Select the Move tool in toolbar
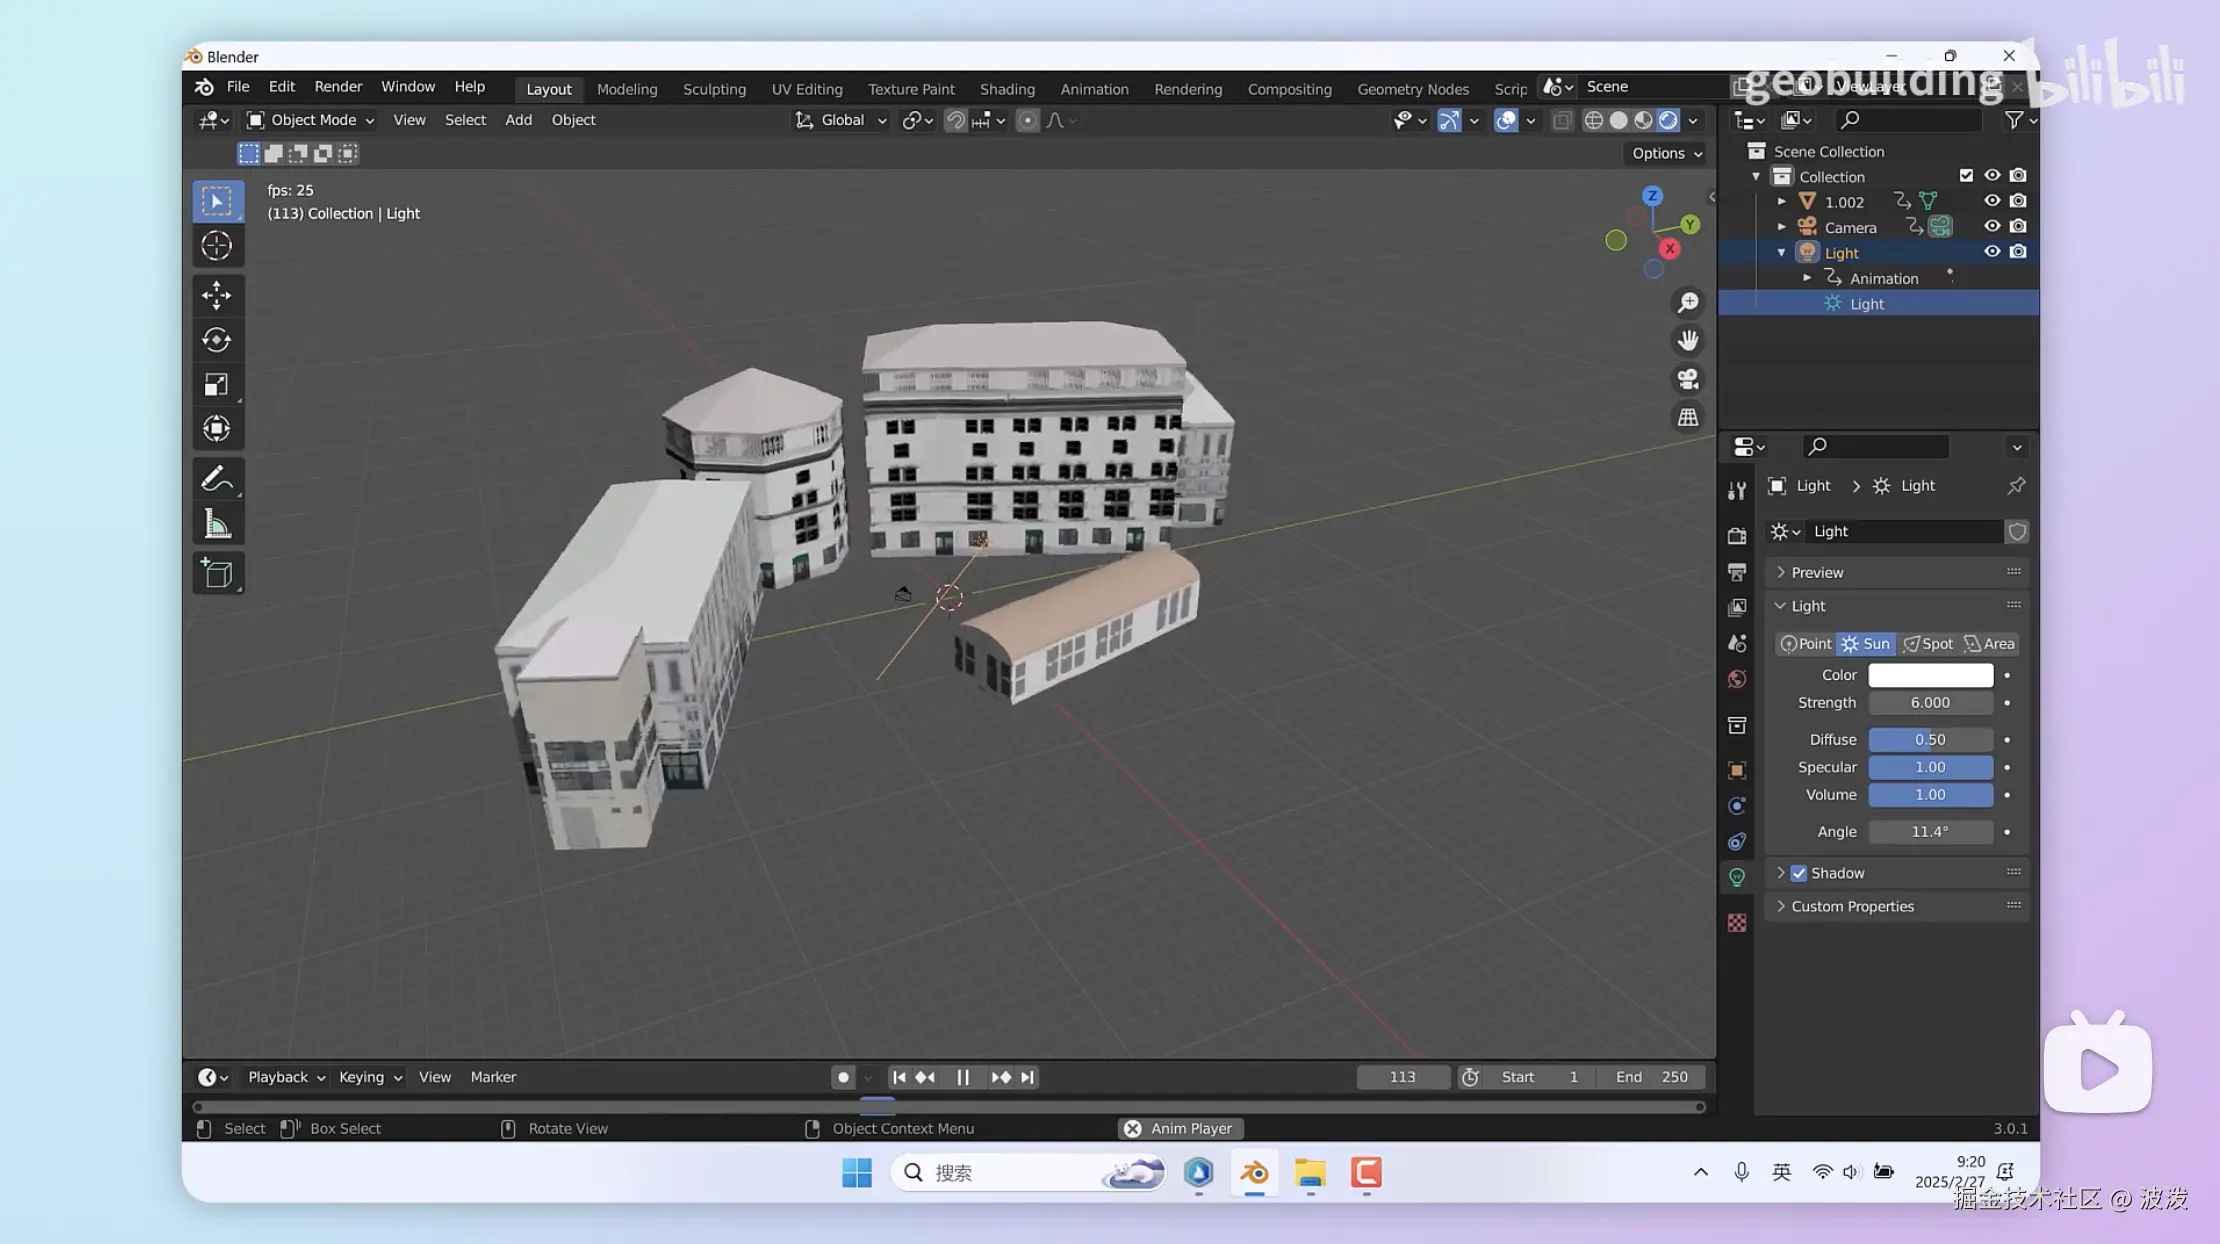Viewport: 2220px width, 1244px height. 216,295
